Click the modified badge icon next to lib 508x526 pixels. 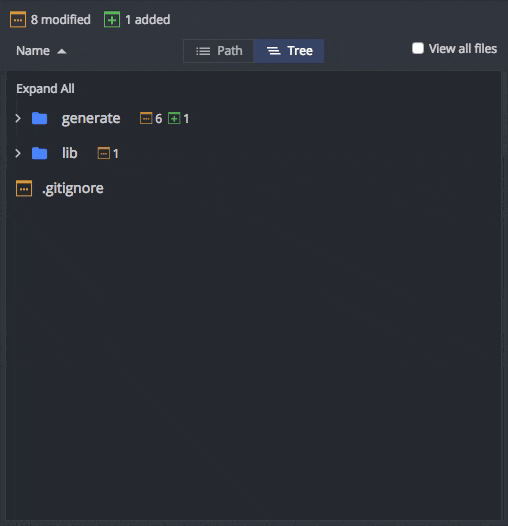pyautogui.click(x=104, y=153)
